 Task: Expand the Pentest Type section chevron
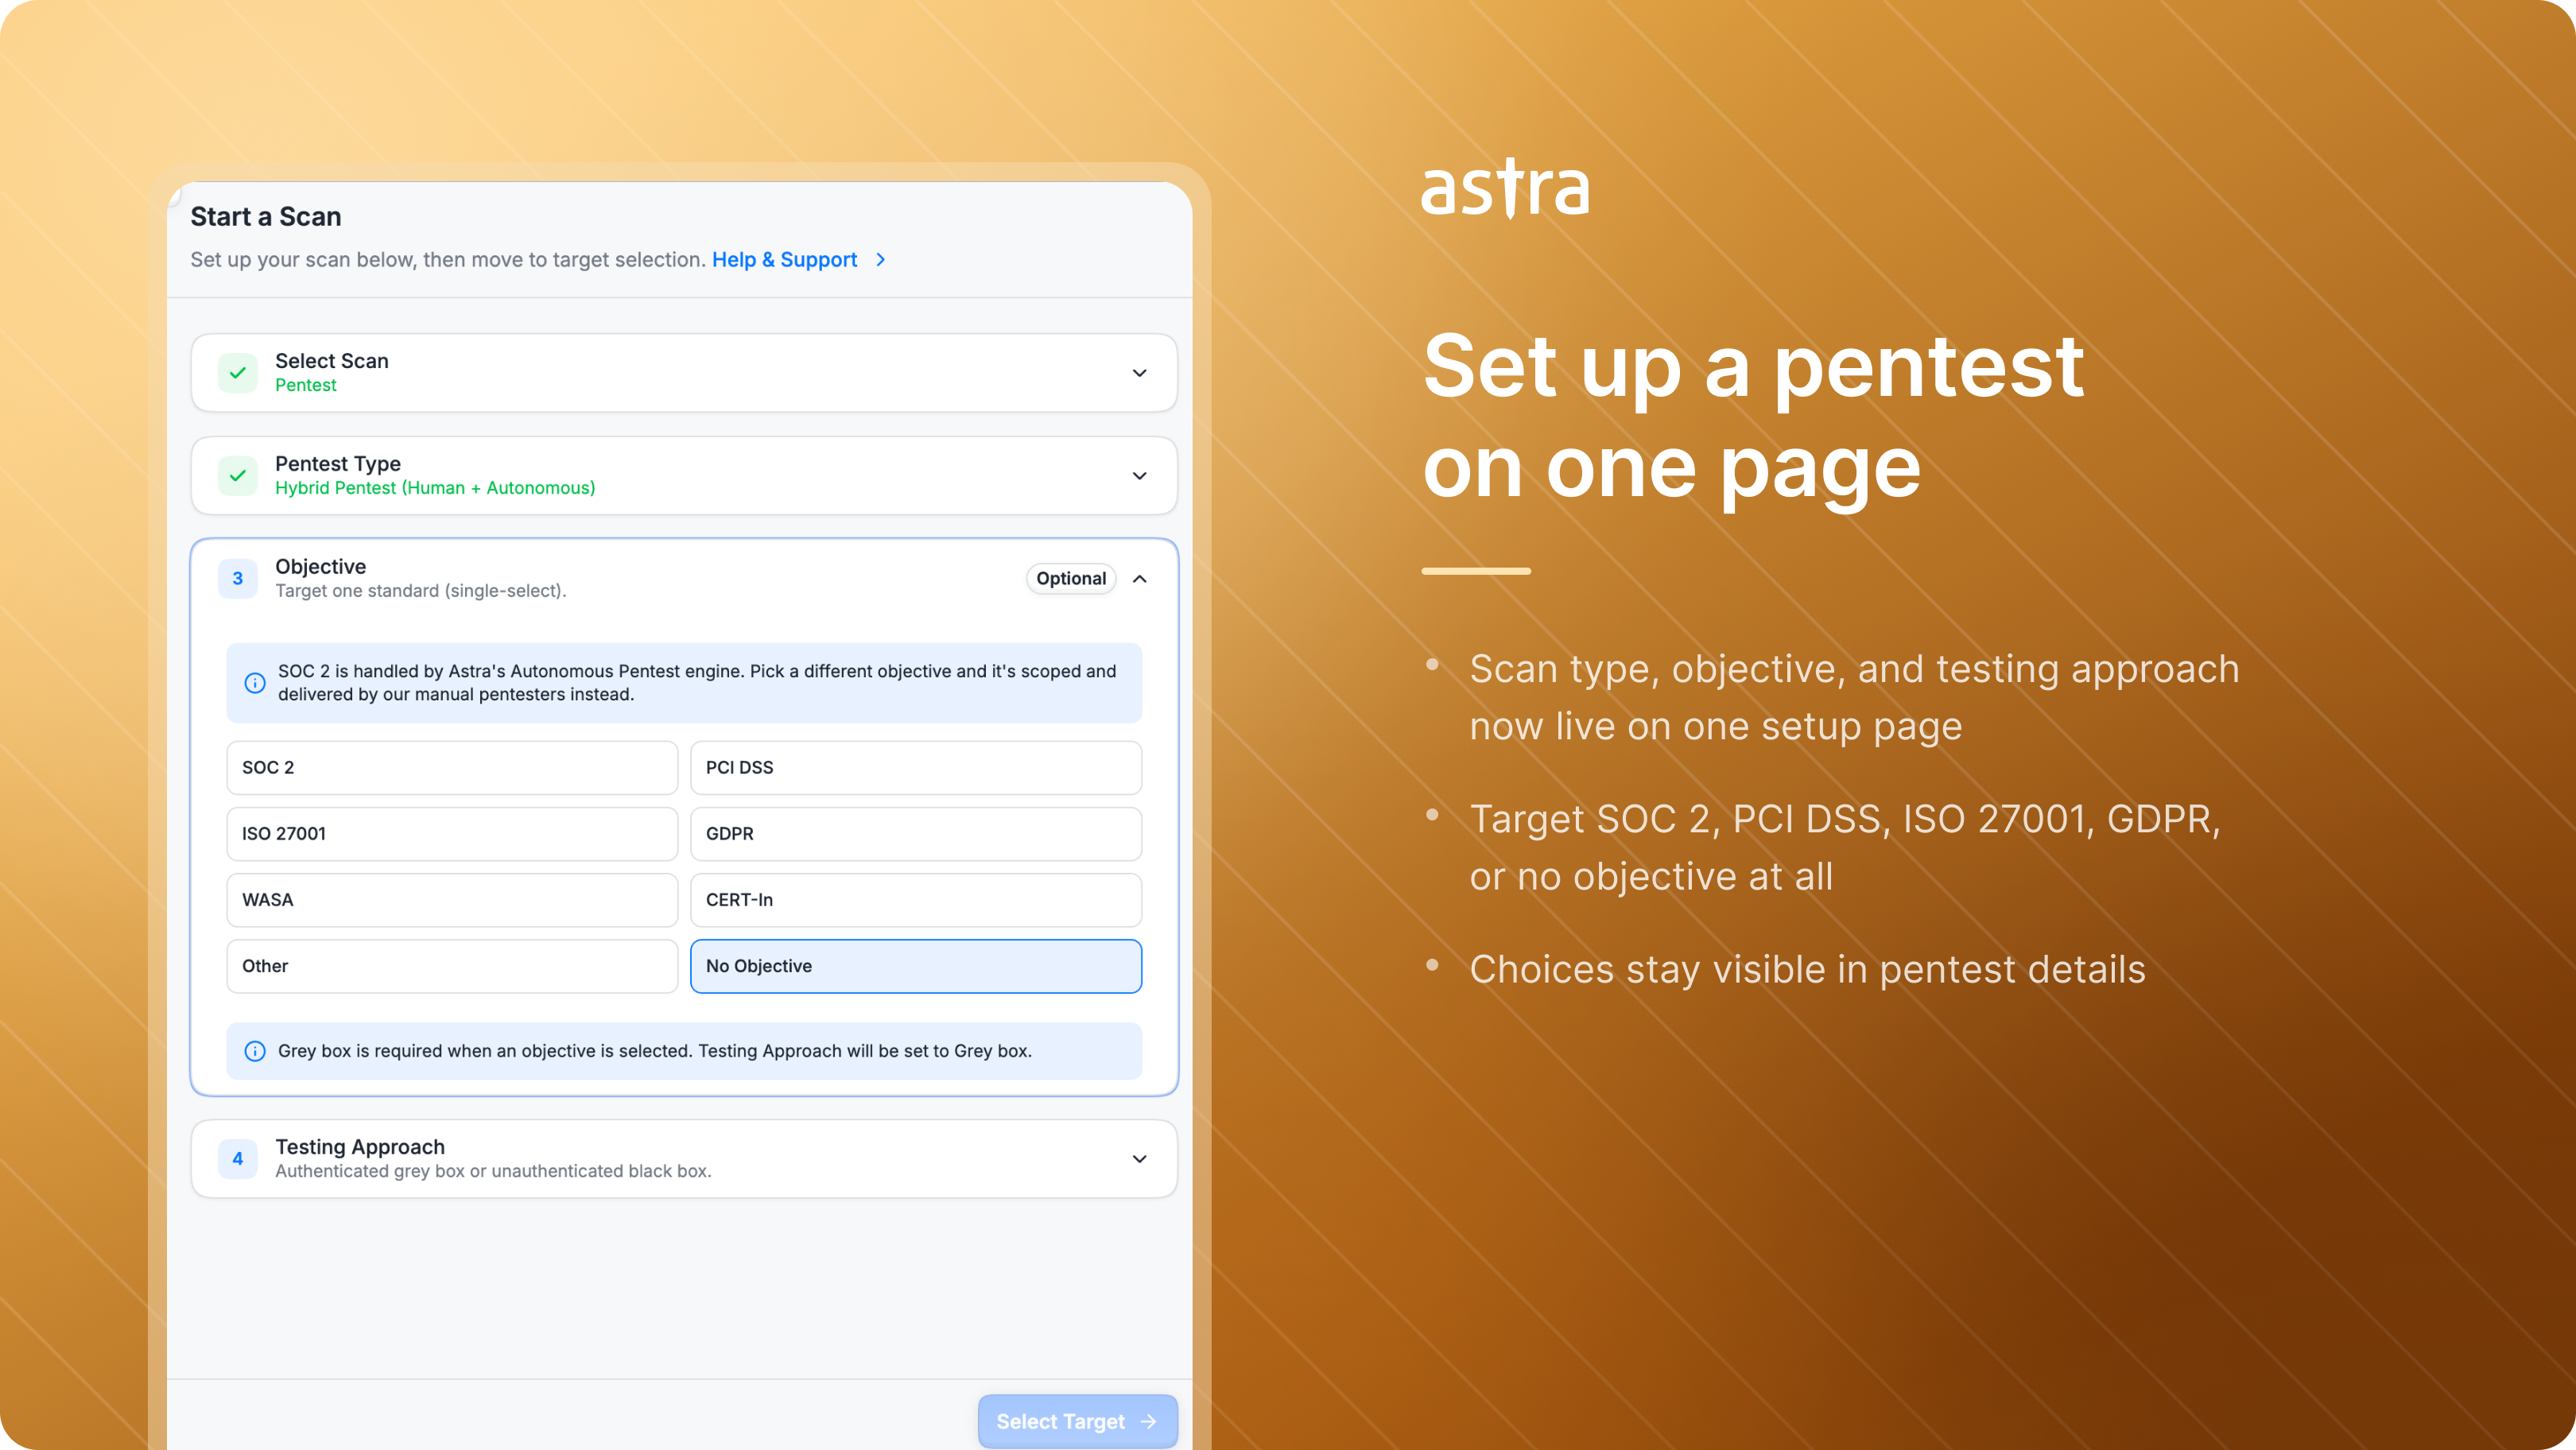click(1139, 476)
